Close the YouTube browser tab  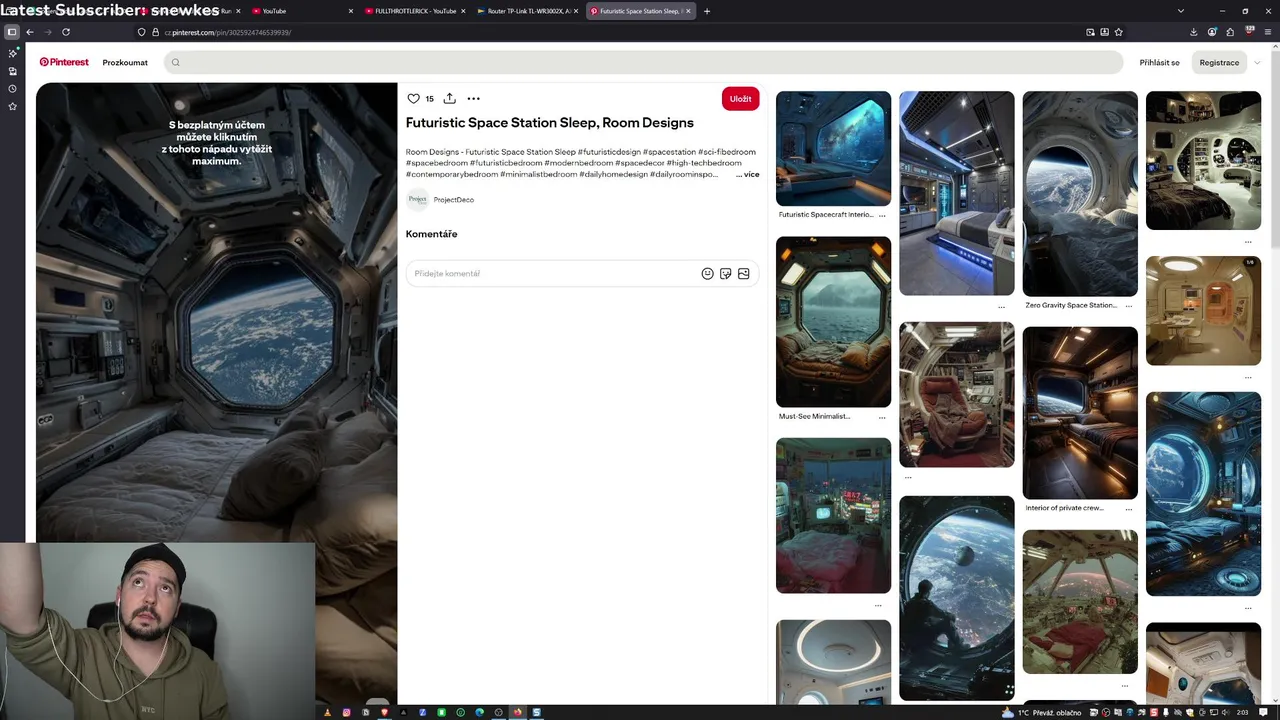(351, 11)
